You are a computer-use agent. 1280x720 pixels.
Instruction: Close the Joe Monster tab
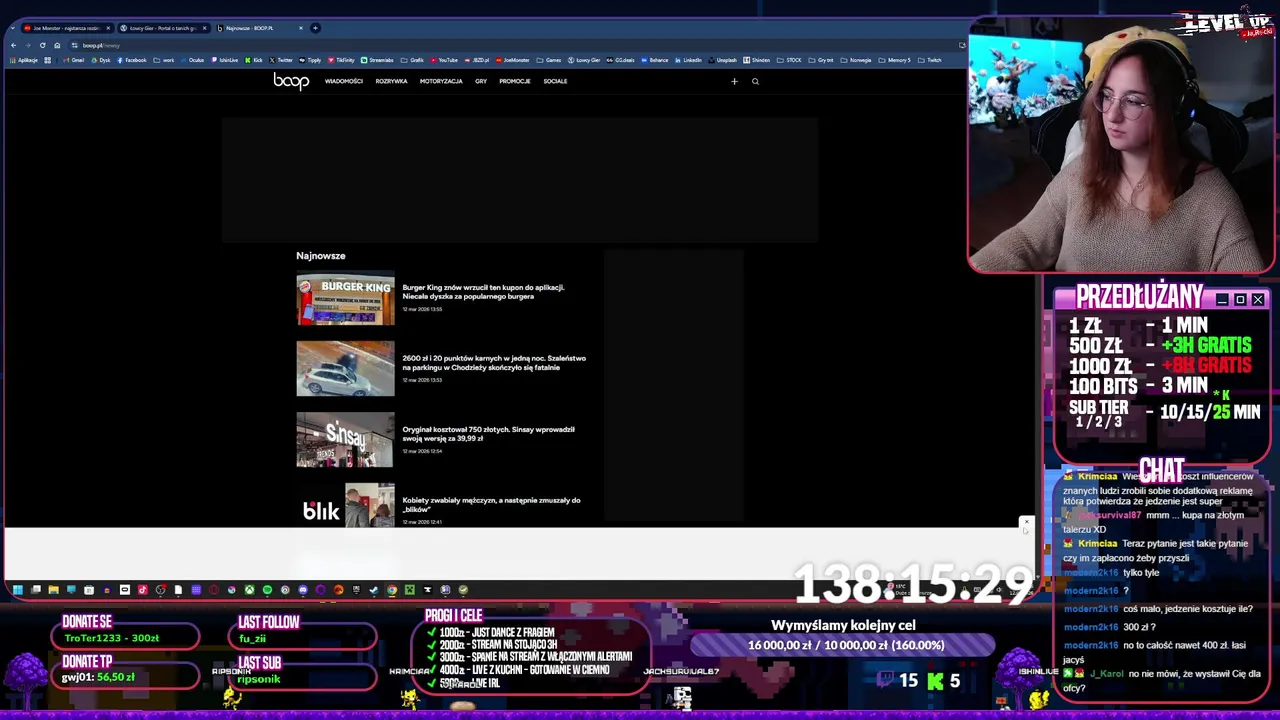point(108,28)
